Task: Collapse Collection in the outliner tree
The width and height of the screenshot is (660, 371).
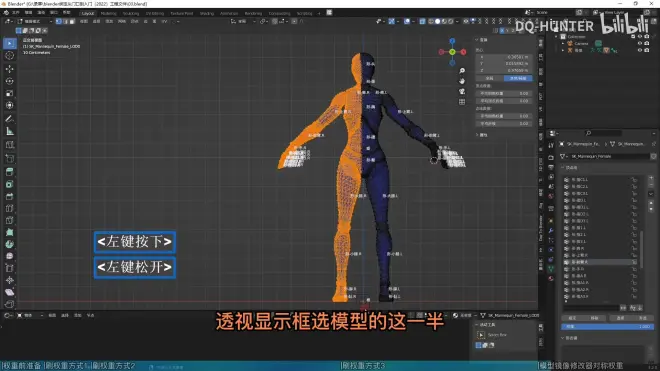Action: point(556,37)
